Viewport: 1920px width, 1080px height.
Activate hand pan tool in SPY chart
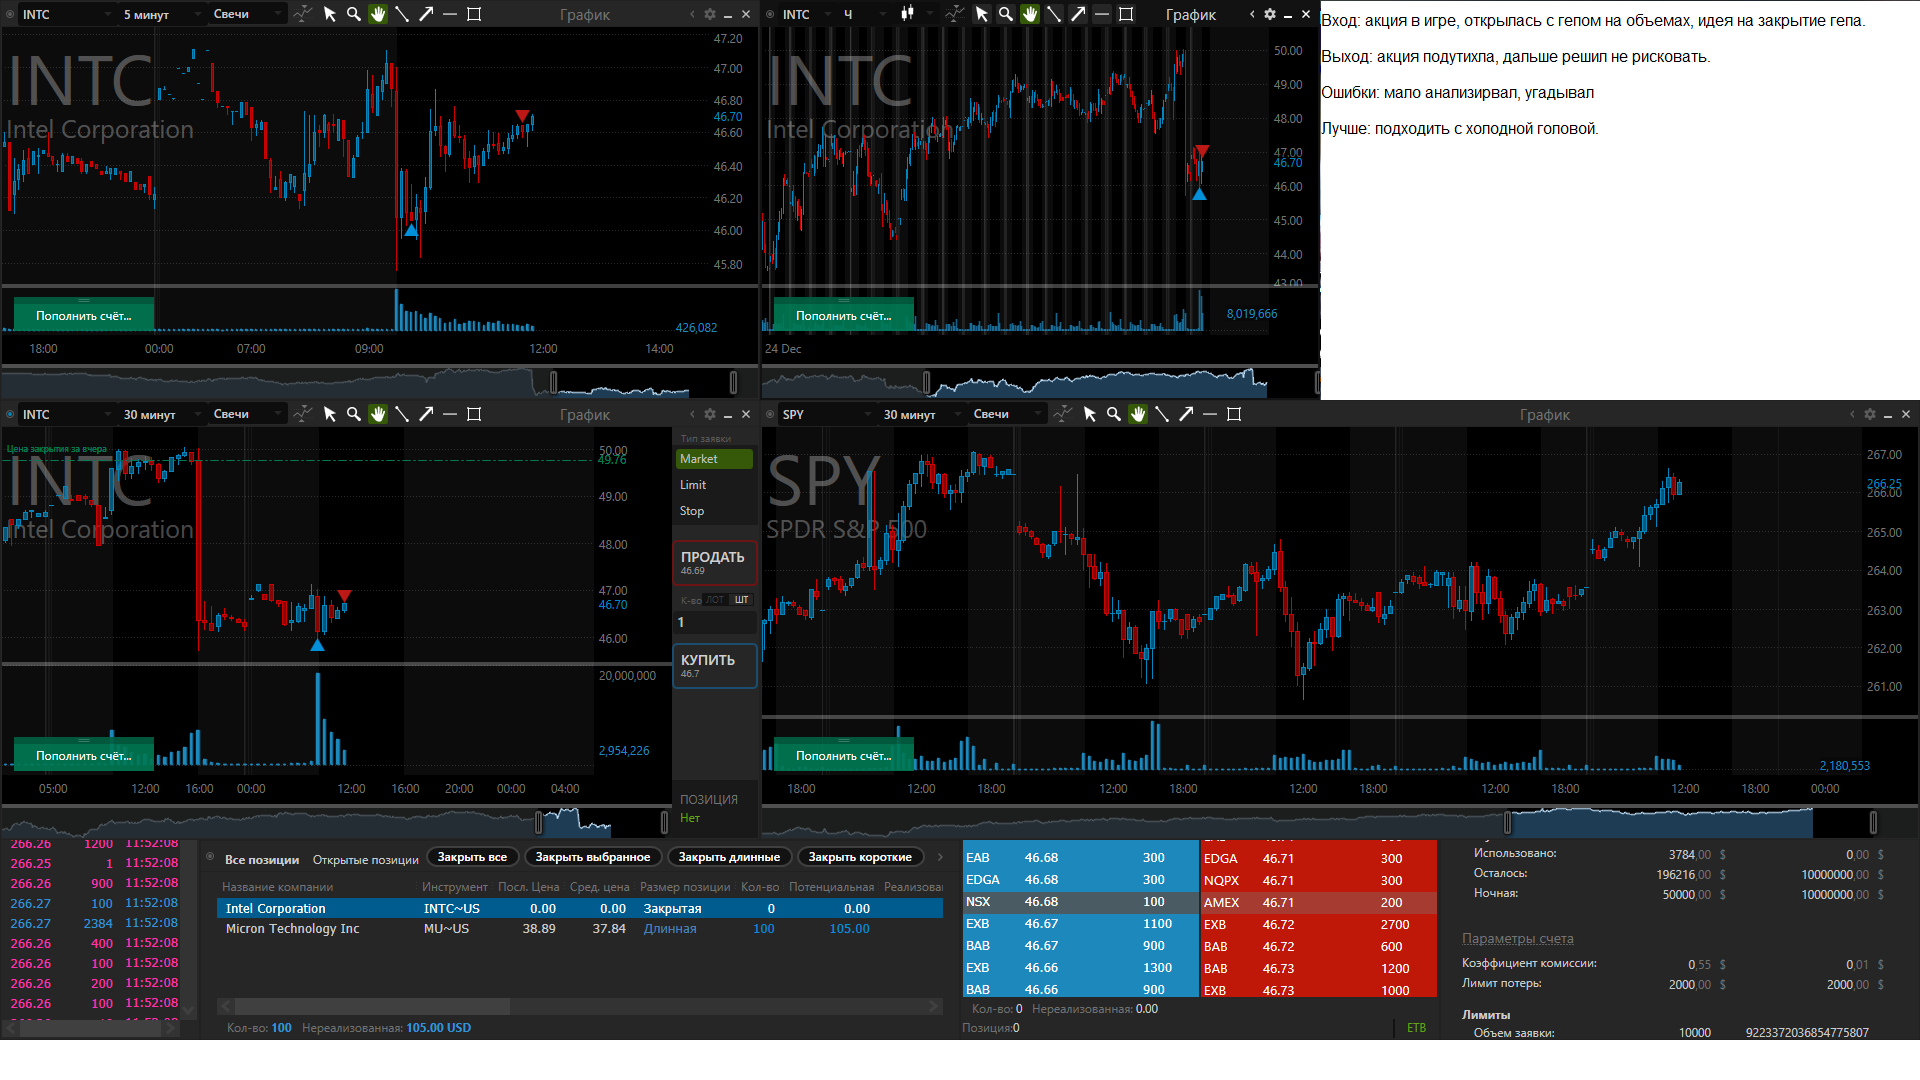[x=1138, y=414]
